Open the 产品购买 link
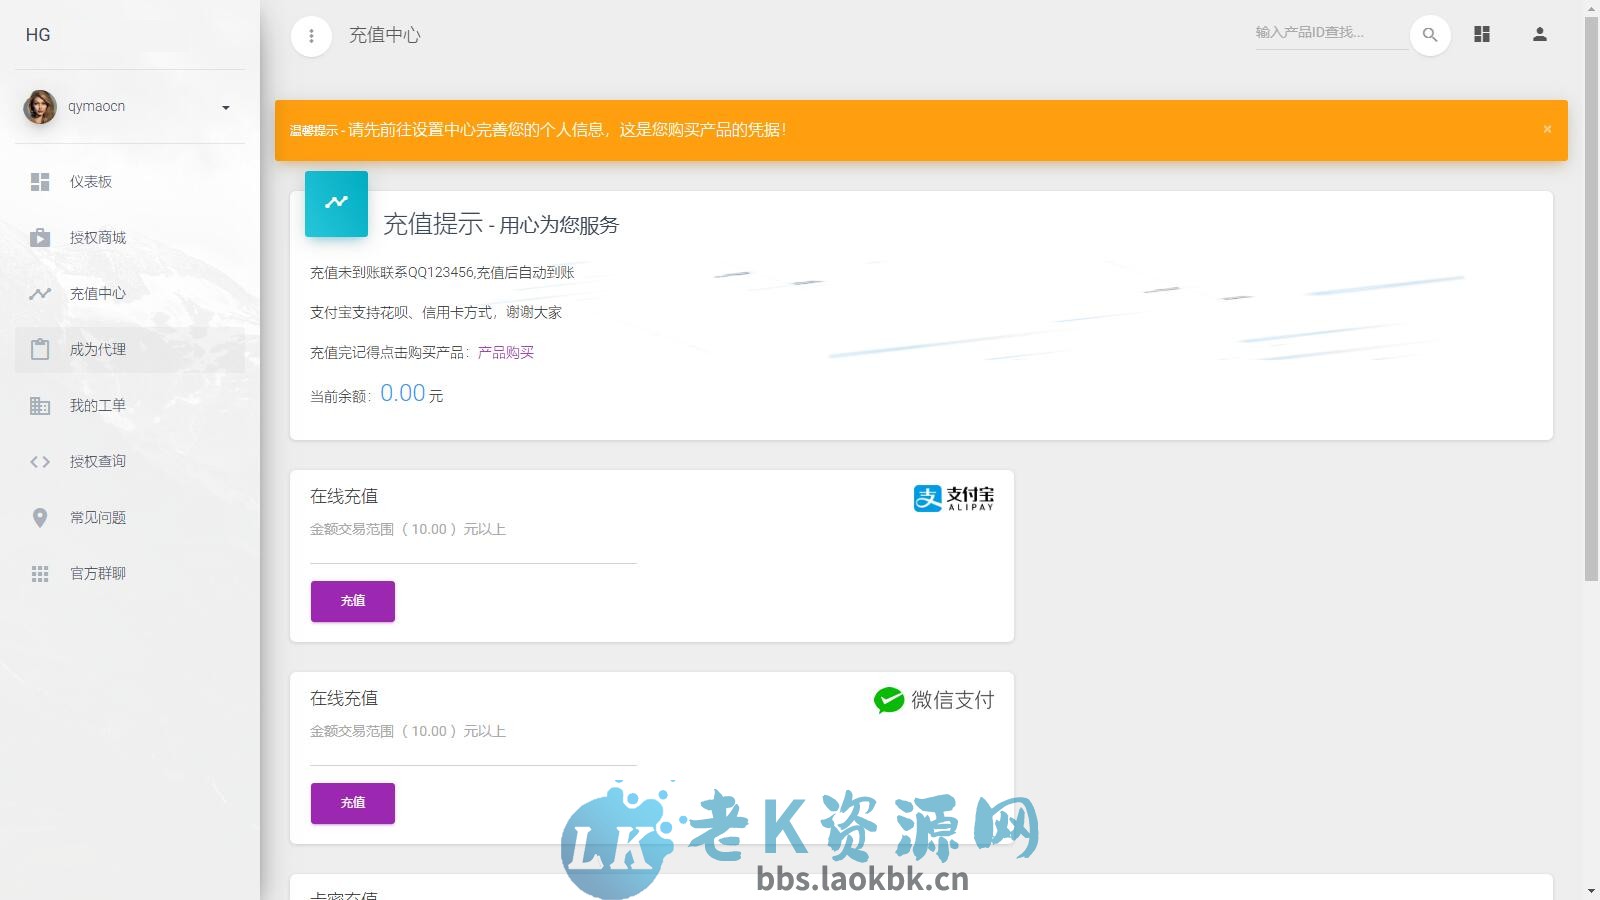The height and width of the screenshot is (900, 1600). coord(505,352)
